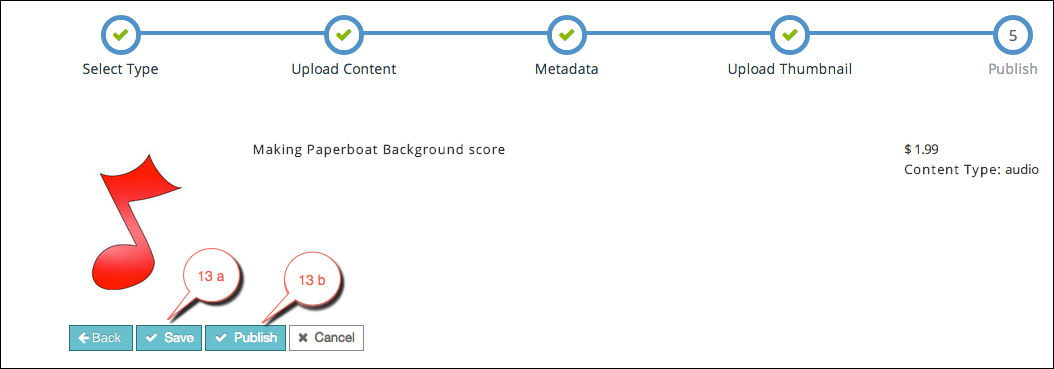This screenshot has width=1054, height=369.
Task: Click the $ 1.99 price text
Action: click(x=924, y=149)
